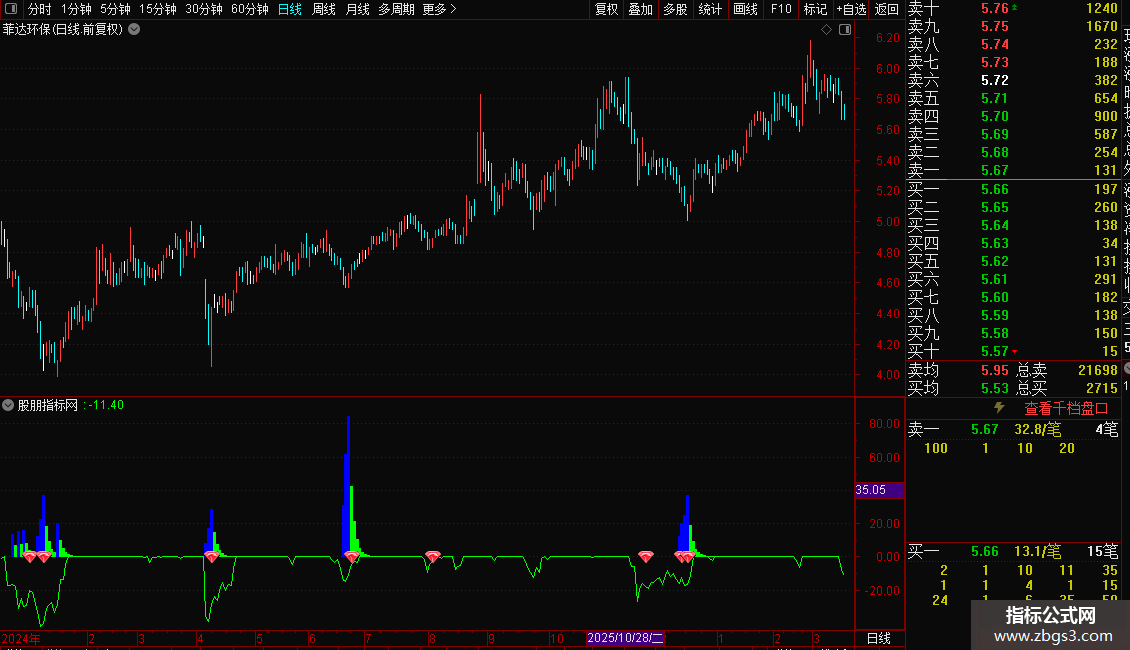
Task: Click 叠加 overlay button
Action: [x=641, y=9]
